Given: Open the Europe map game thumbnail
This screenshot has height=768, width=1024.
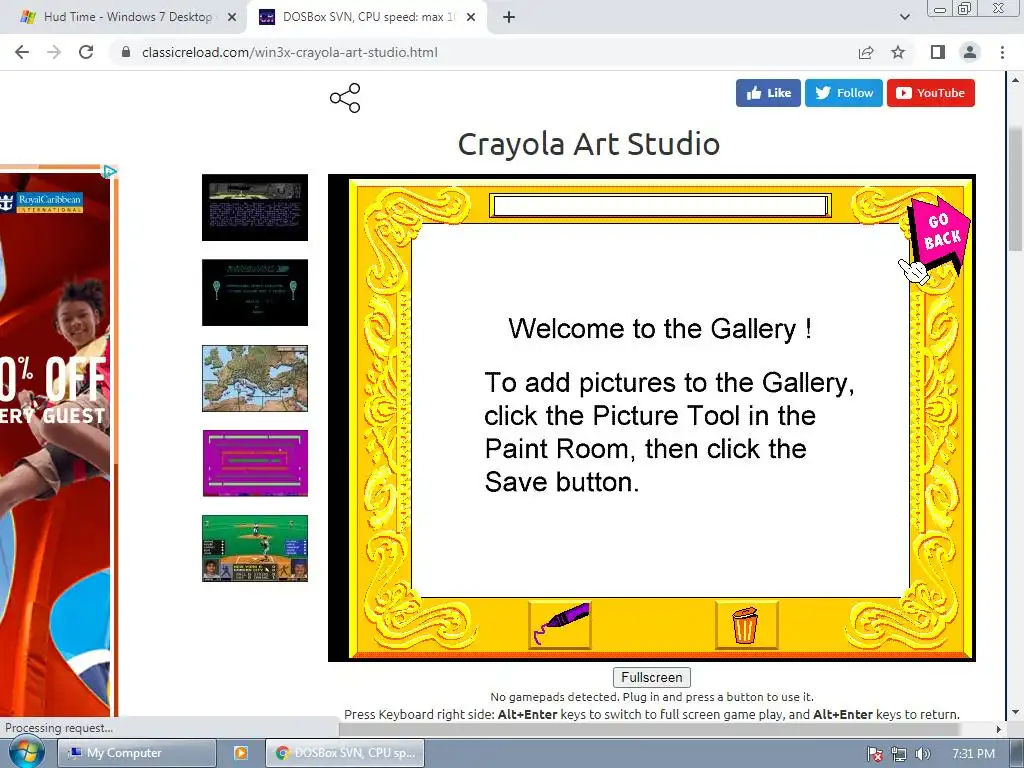Looking at the screenshot, I should (x=255, y=379).
